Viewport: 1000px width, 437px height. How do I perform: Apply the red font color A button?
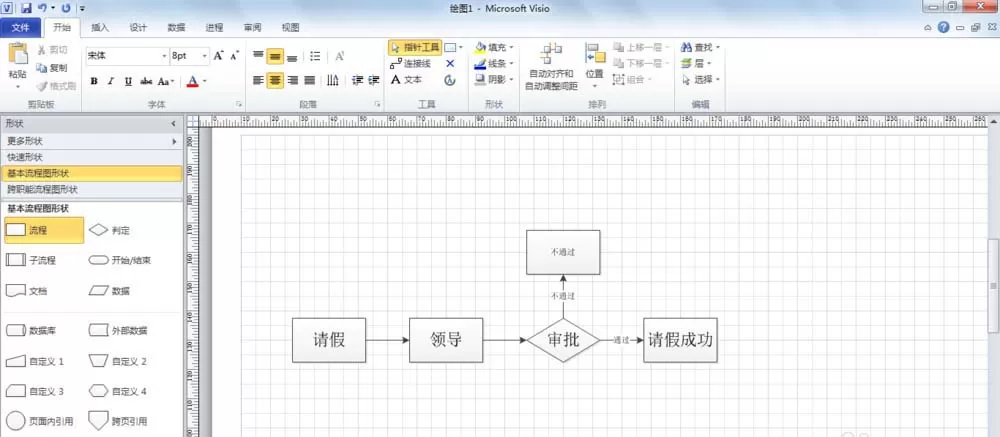[193, 81]
